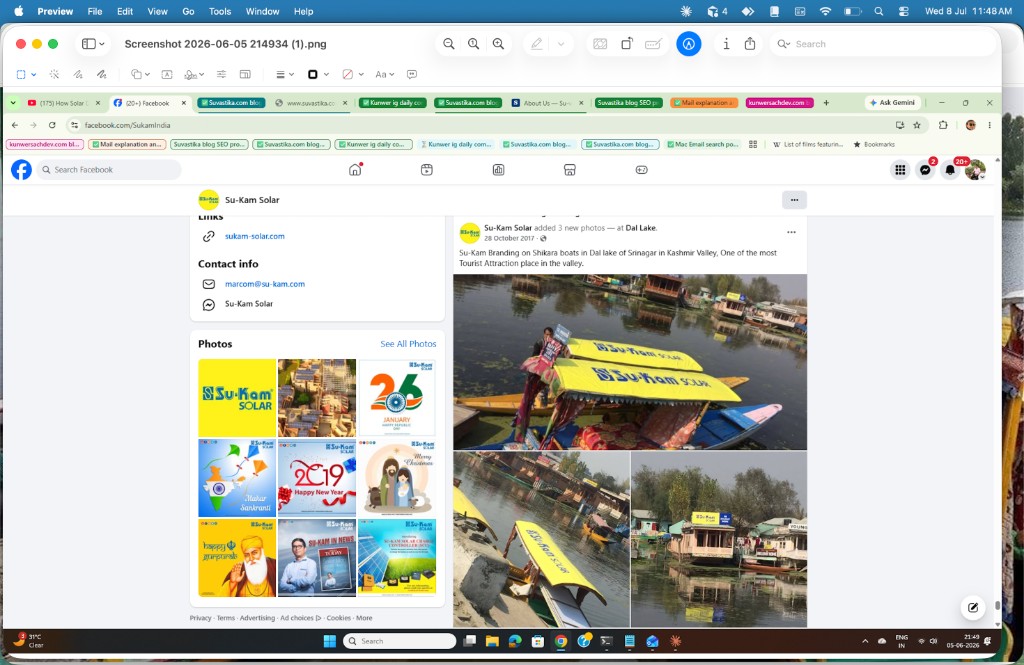
Task: Click the Search Facebook field in image
Action: pyautogui.click(x=108, y=170)
